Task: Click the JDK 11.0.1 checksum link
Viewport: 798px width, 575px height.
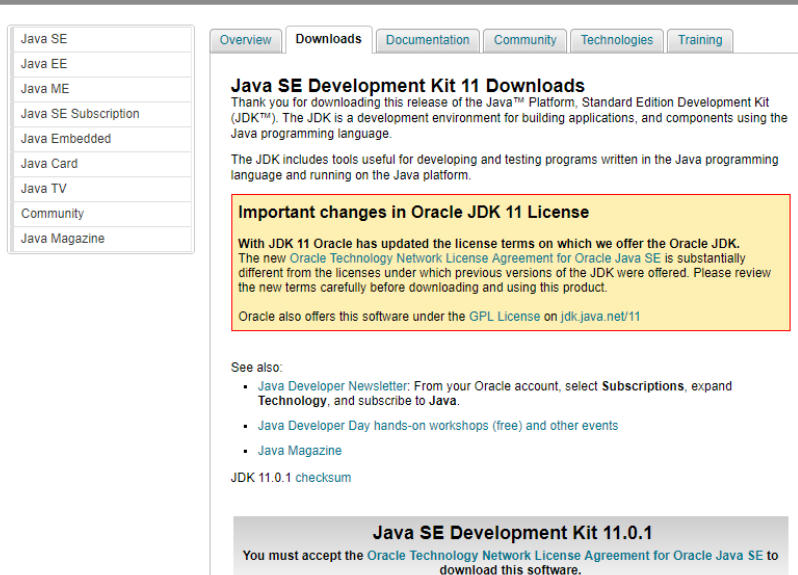Action: pyautogui.click(x=323, y=478)
